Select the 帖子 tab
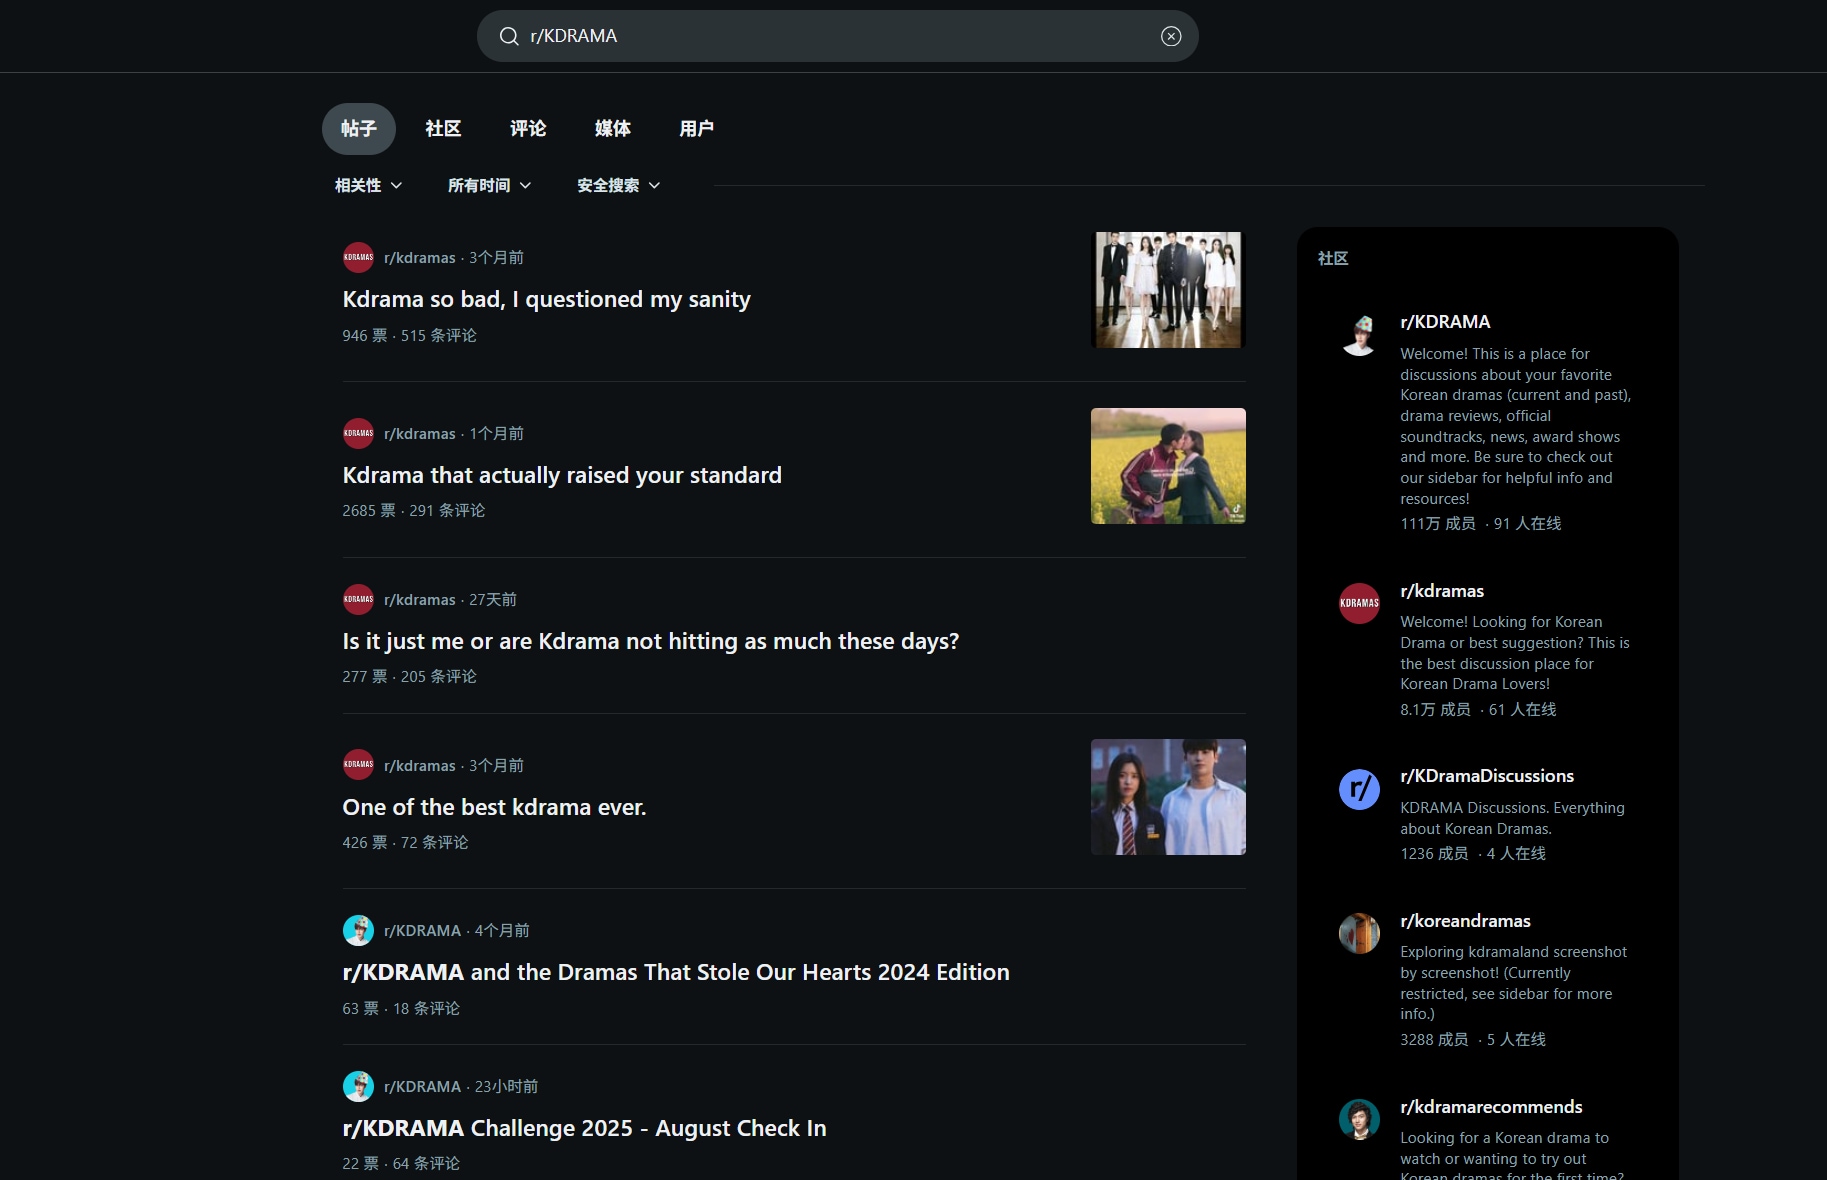 click(x=358, y=129)
